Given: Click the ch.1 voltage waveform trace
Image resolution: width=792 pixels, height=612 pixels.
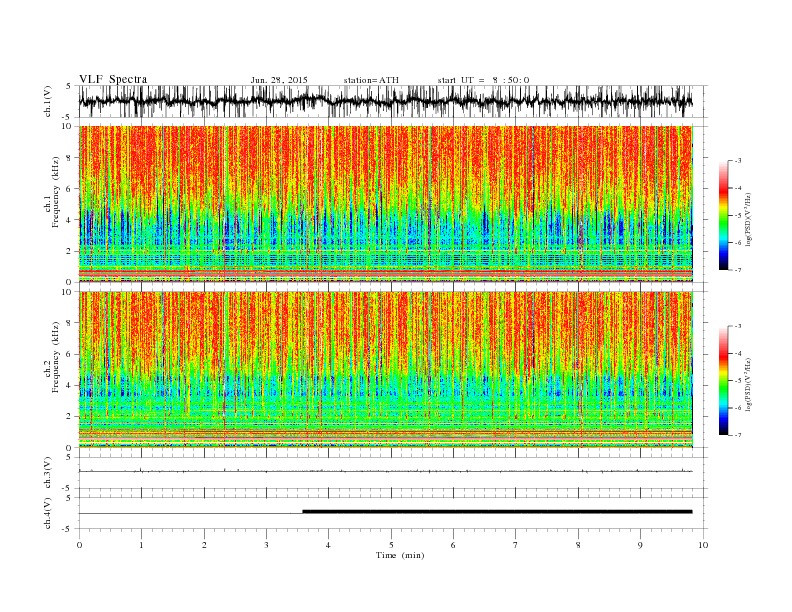Looking at the screenshot, I should [x=385, y=101].
